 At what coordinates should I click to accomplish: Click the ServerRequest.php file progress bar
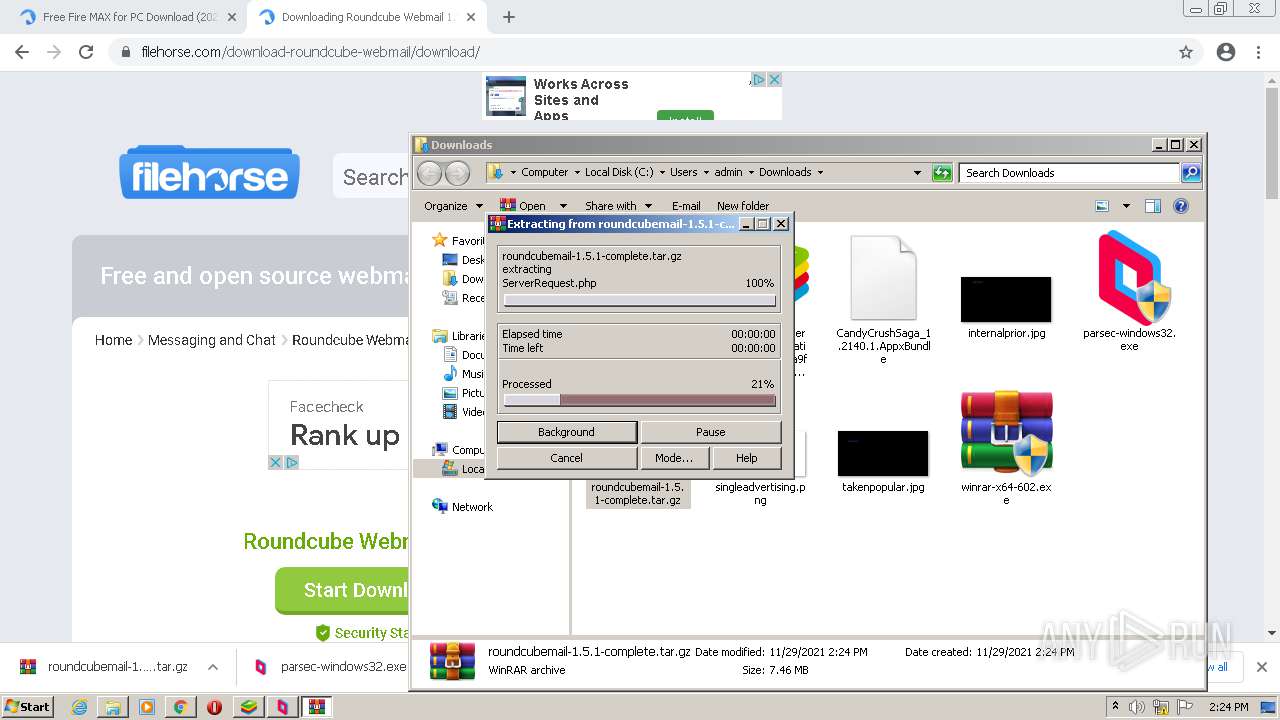[x=639, y=300]
